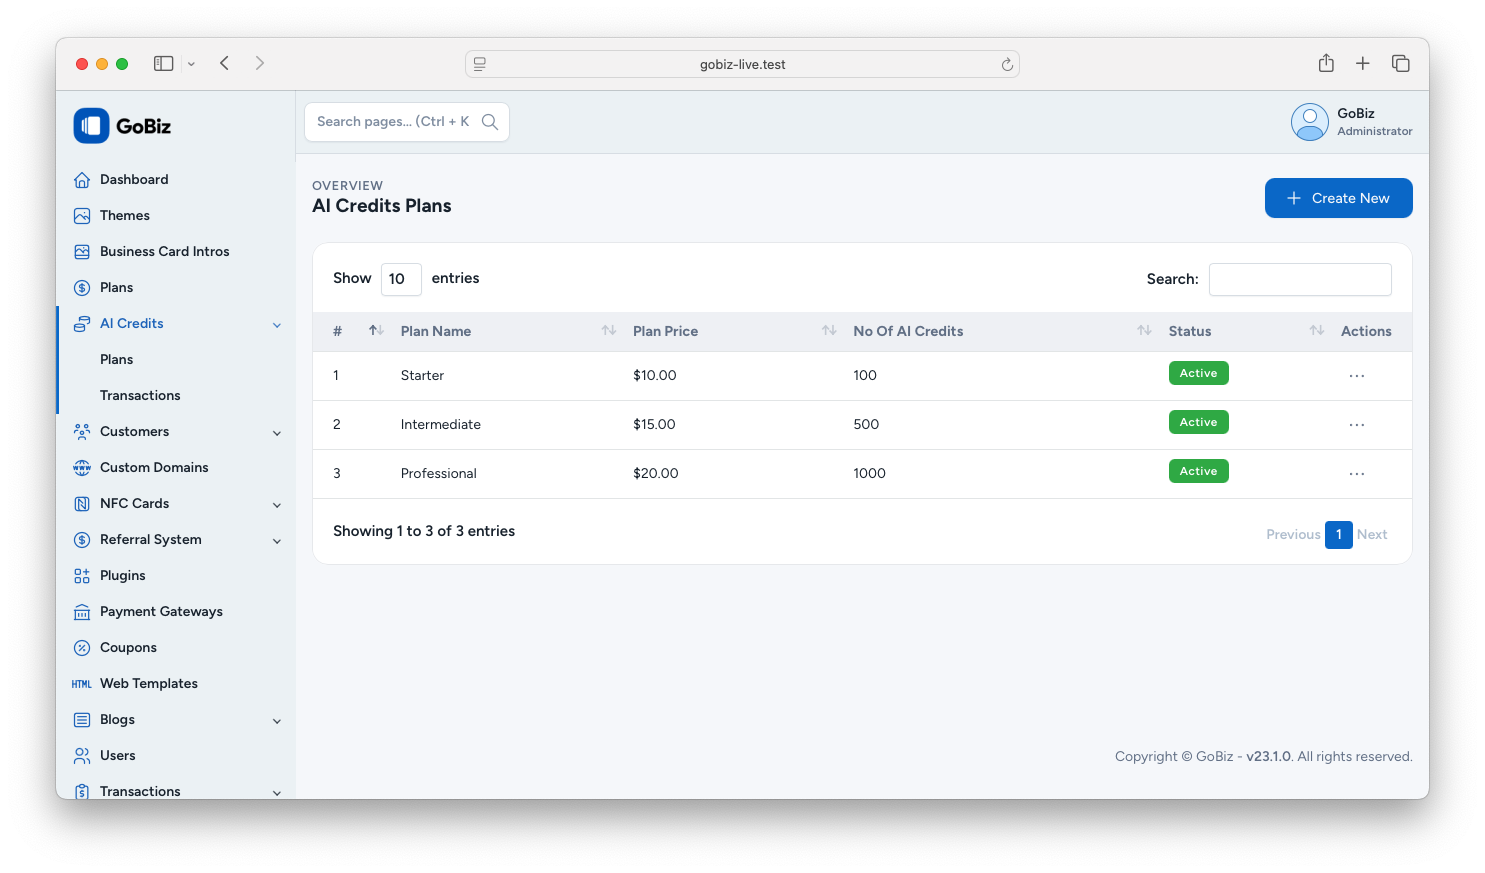Click the Themes image icon
The width and height of the screenshot is (1485, 873).
(82, 216)
